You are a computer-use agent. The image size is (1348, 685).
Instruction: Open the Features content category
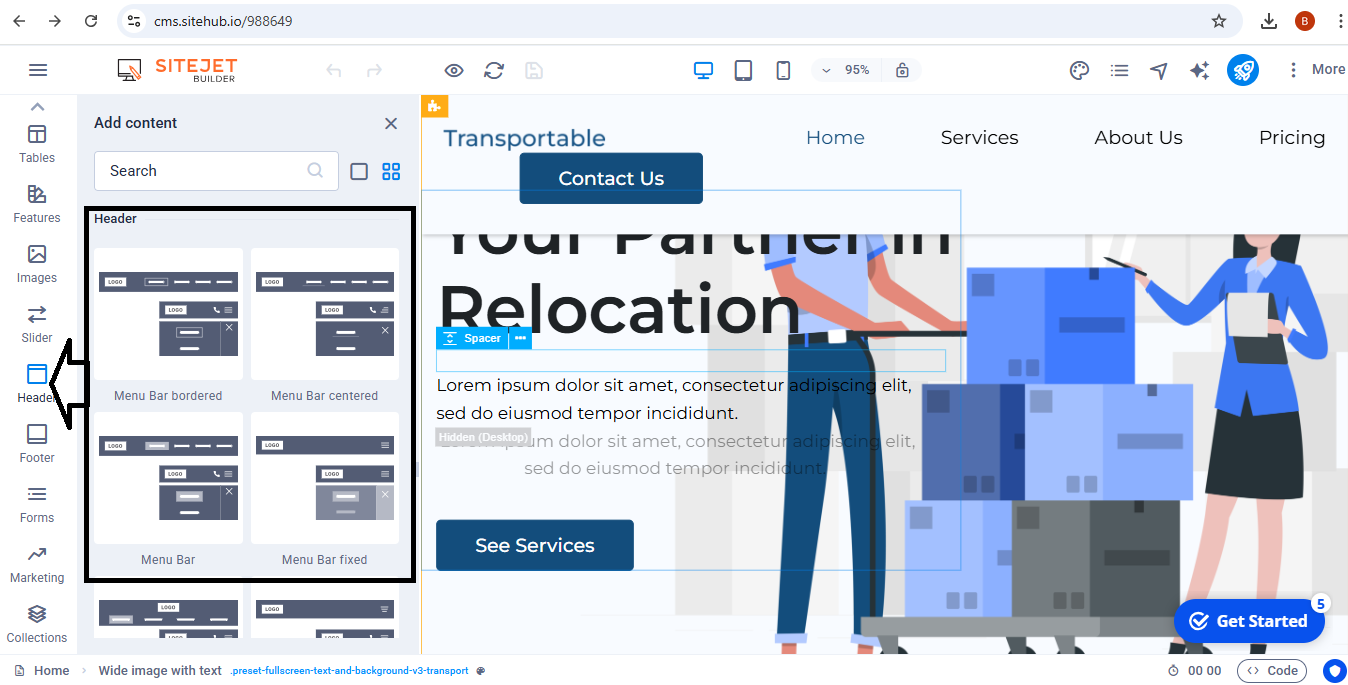tap(37, 203)
